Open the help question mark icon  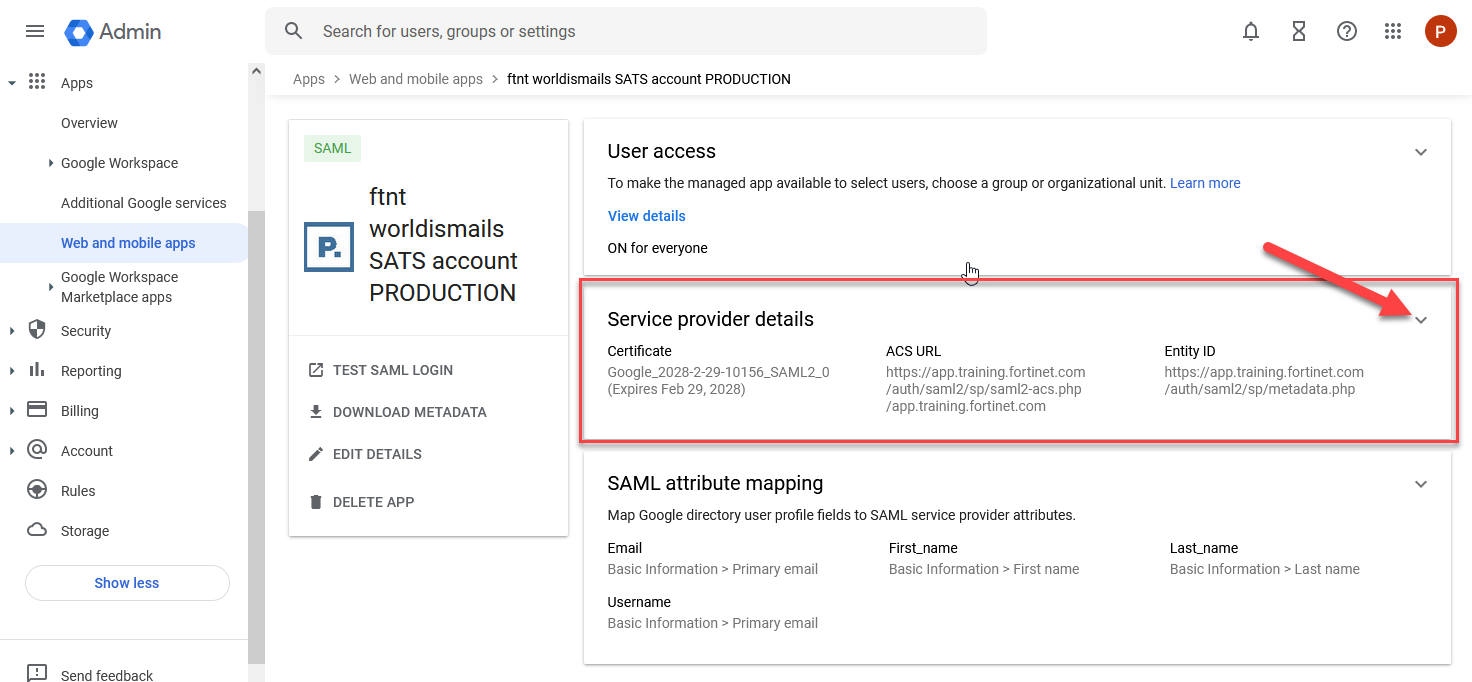1347,31
